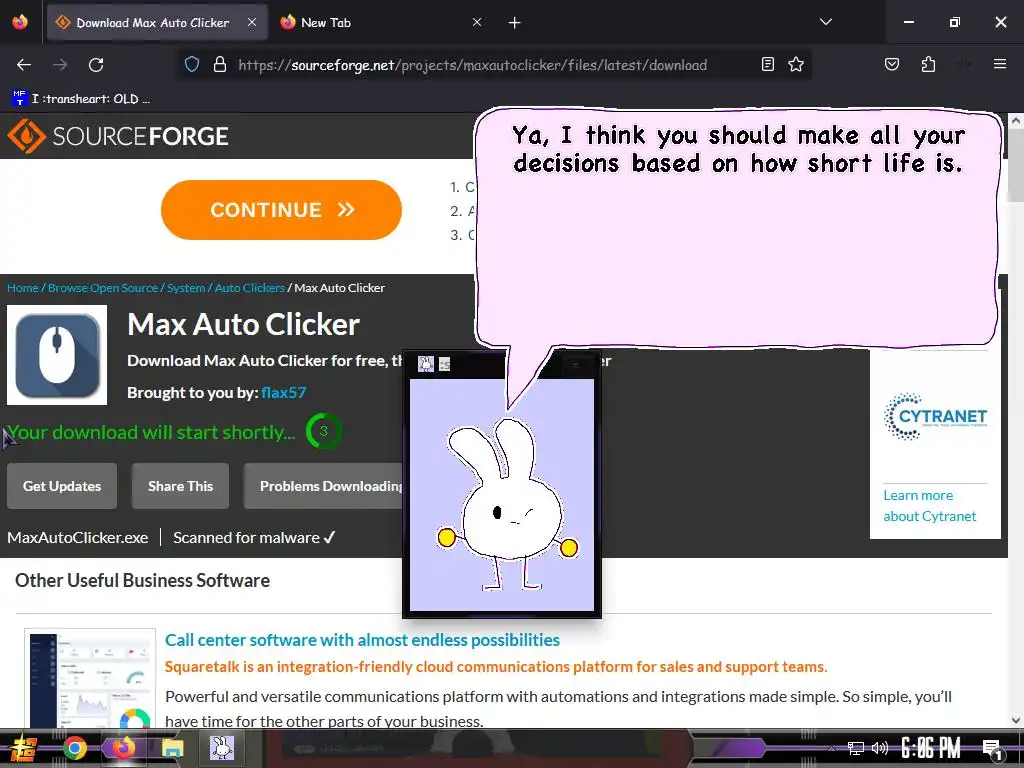Click the bunny icon in mascot title bar
Viewport: 1024px width, 768px height.
pyautogui.click(x=426, y=364)
